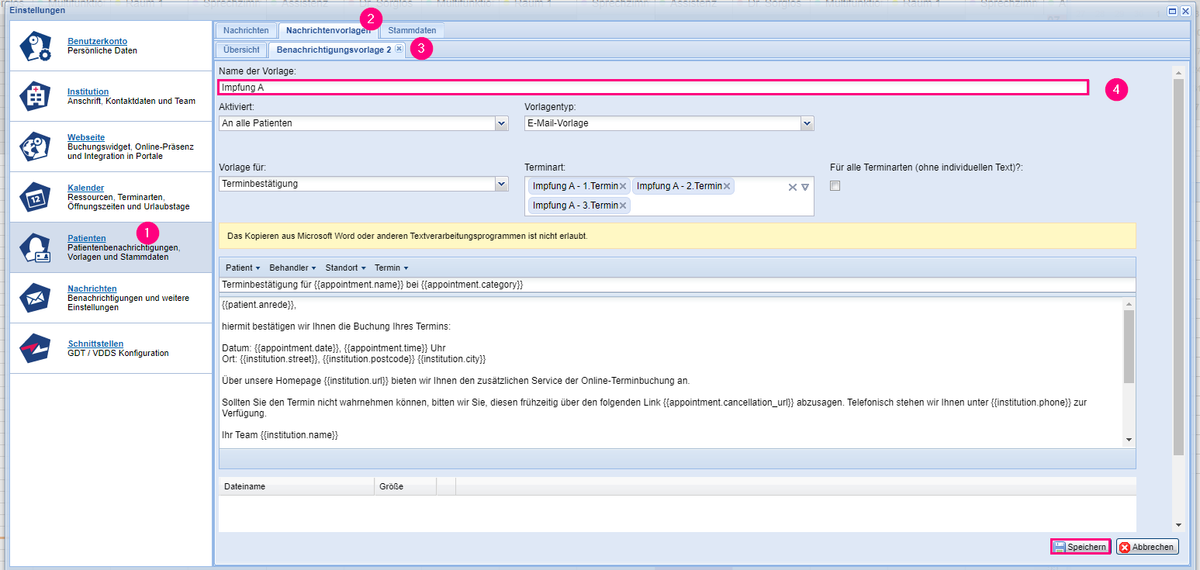This screenshot has height=570, width=1200.
Task: Select the Kalender icon in sidebar
Action: 39,196
